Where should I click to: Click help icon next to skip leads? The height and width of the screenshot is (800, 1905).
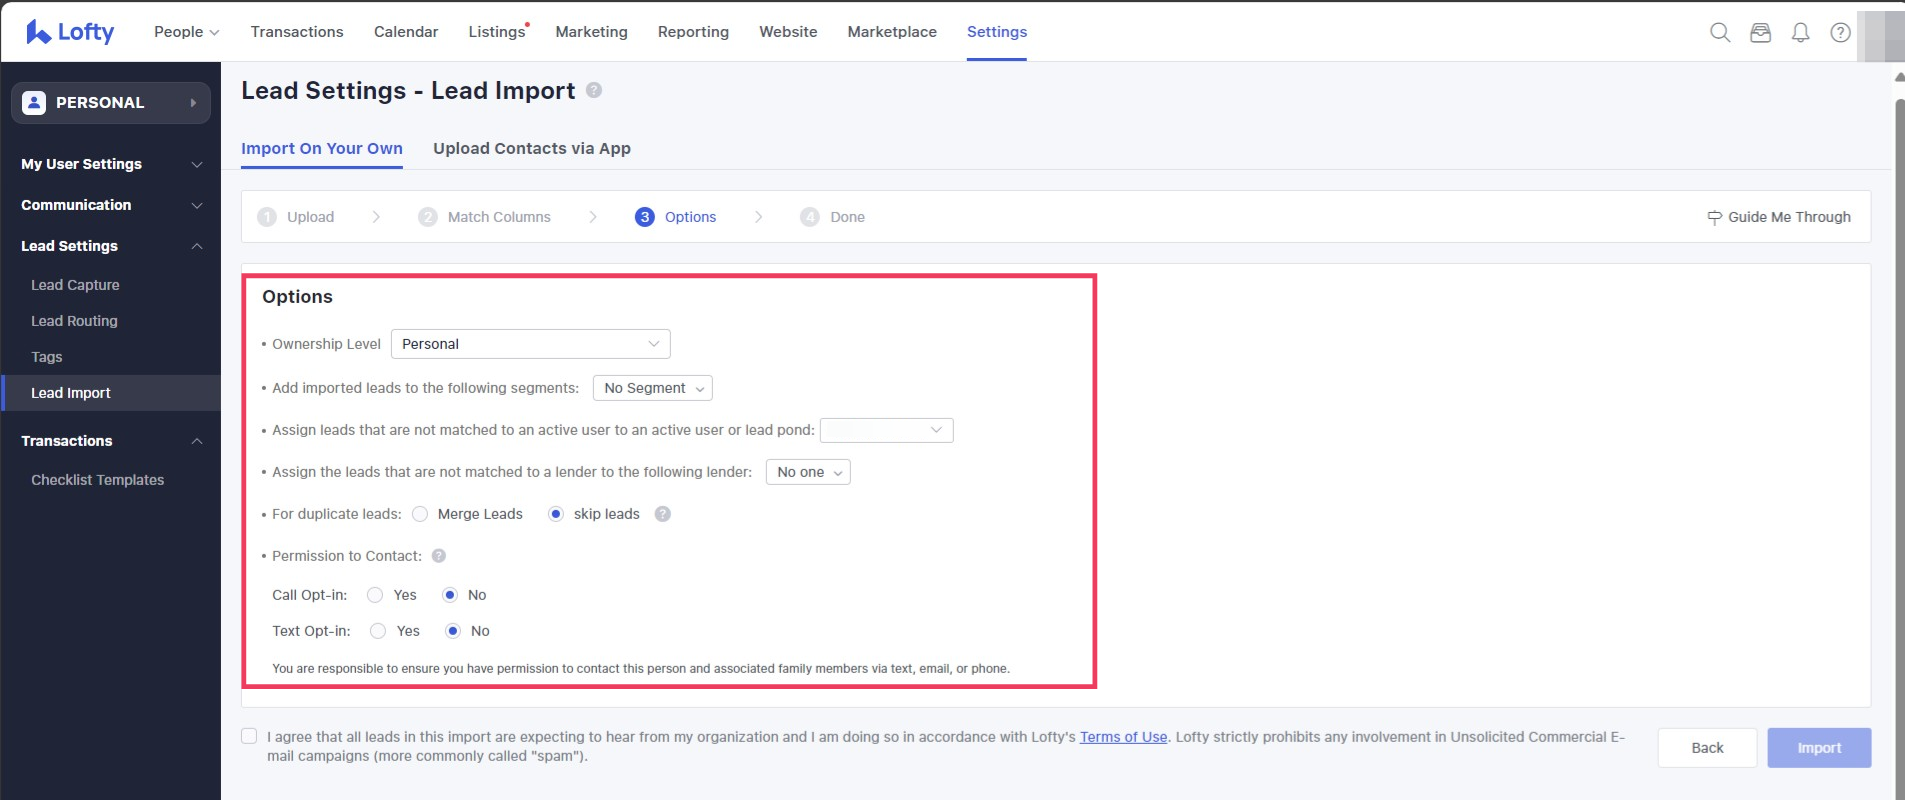coord(662,514)
